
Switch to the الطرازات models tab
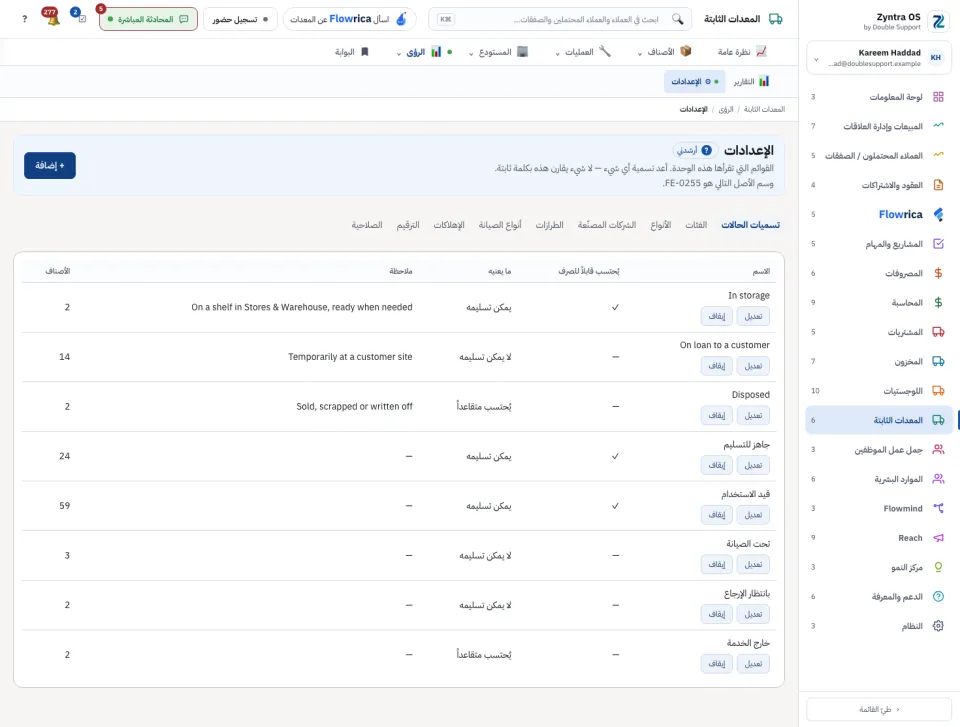549,225
